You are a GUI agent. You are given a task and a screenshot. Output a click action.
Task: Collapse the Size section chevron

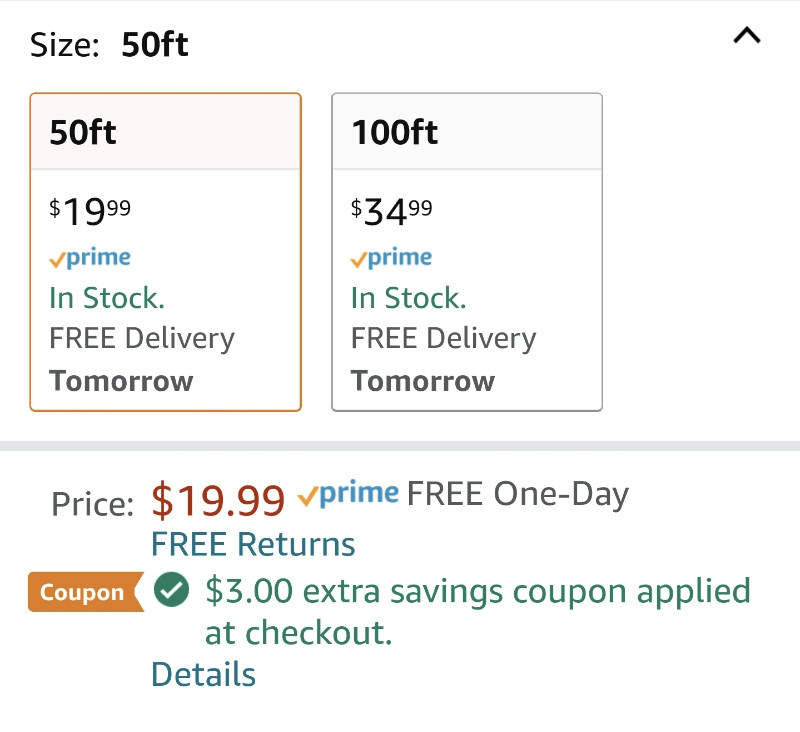click(x=747, y=36)
